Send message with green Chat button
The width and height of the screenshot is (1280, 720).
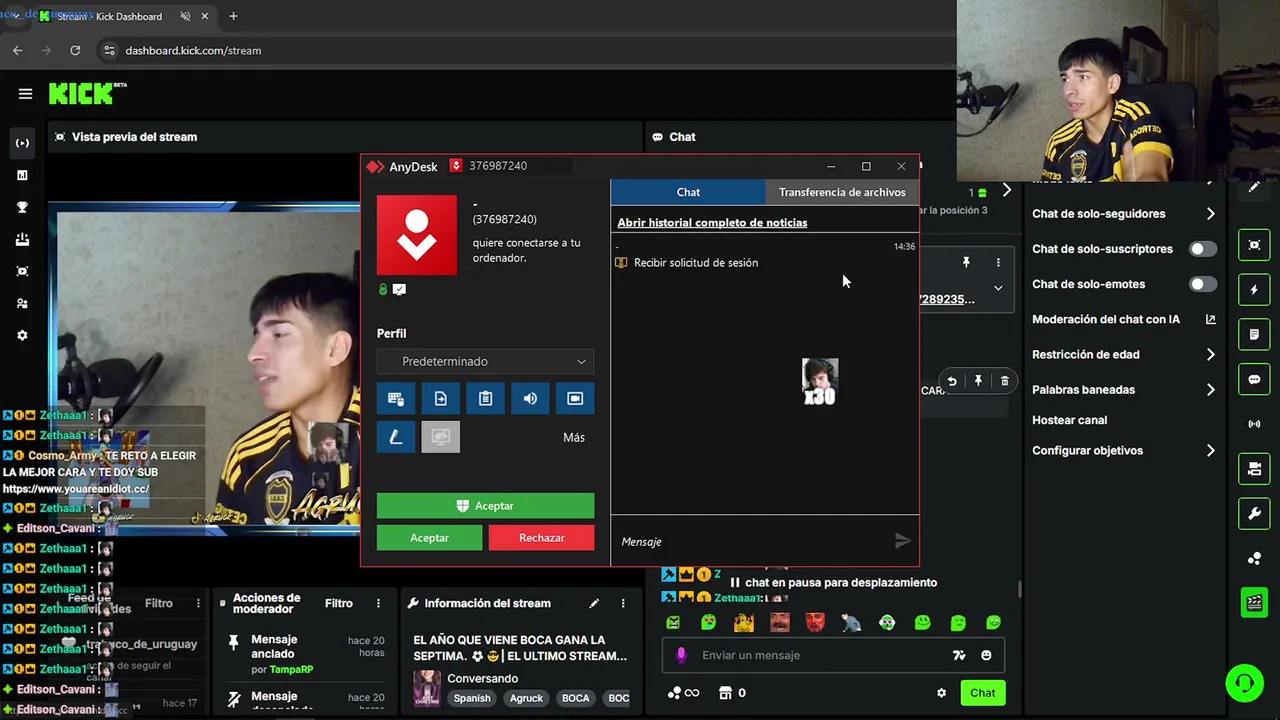[x=982, y=693]
